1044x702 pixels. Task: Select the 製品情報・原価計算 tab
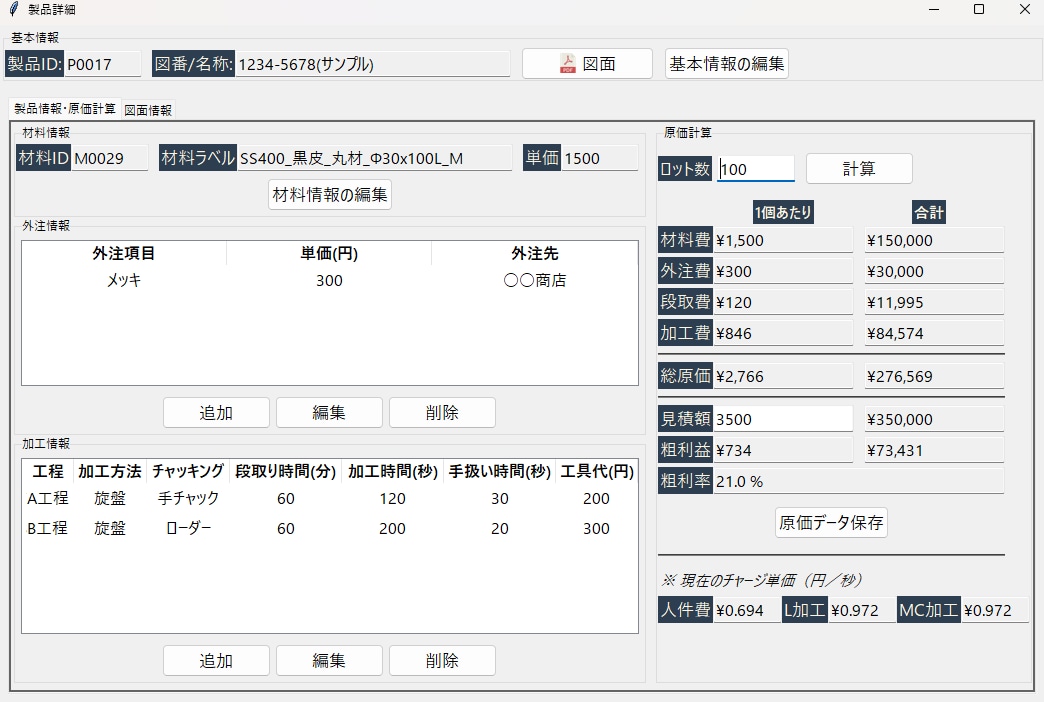[x=65, y=109]
